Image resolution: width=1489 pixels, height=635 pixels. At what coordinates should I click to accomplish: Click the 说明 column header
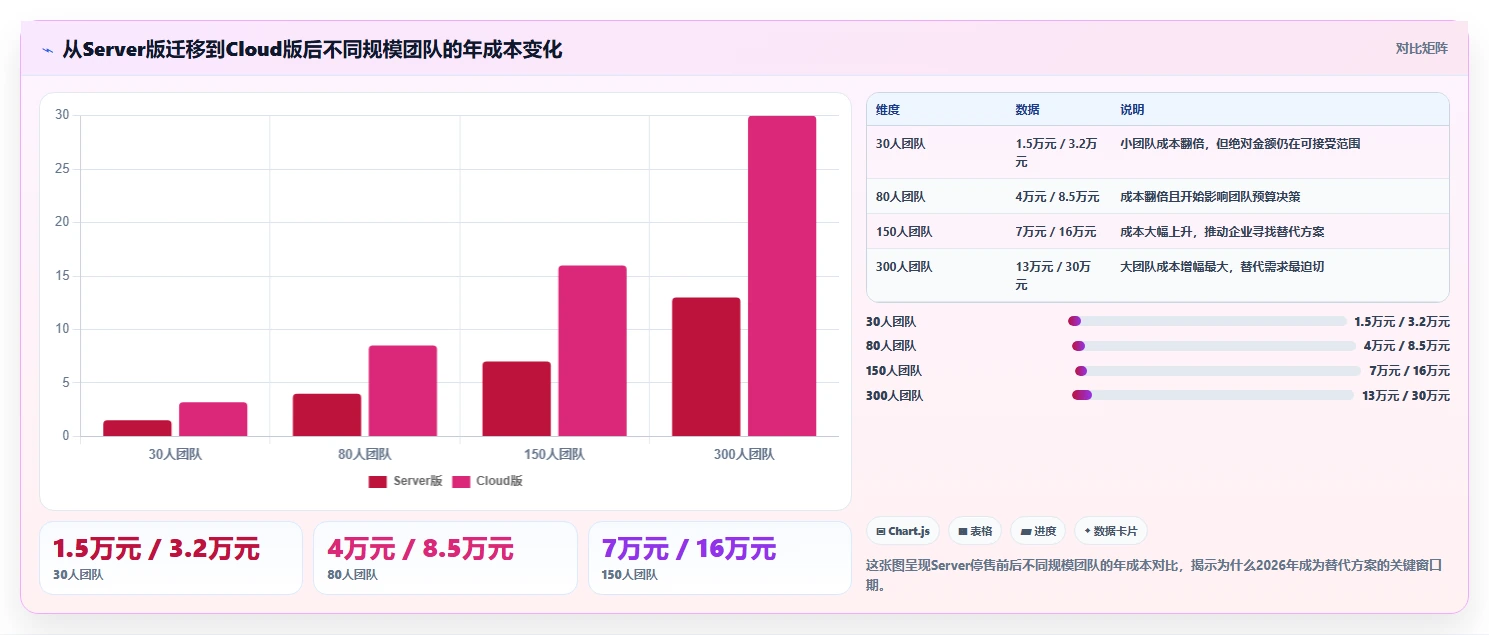(1132, 110)
